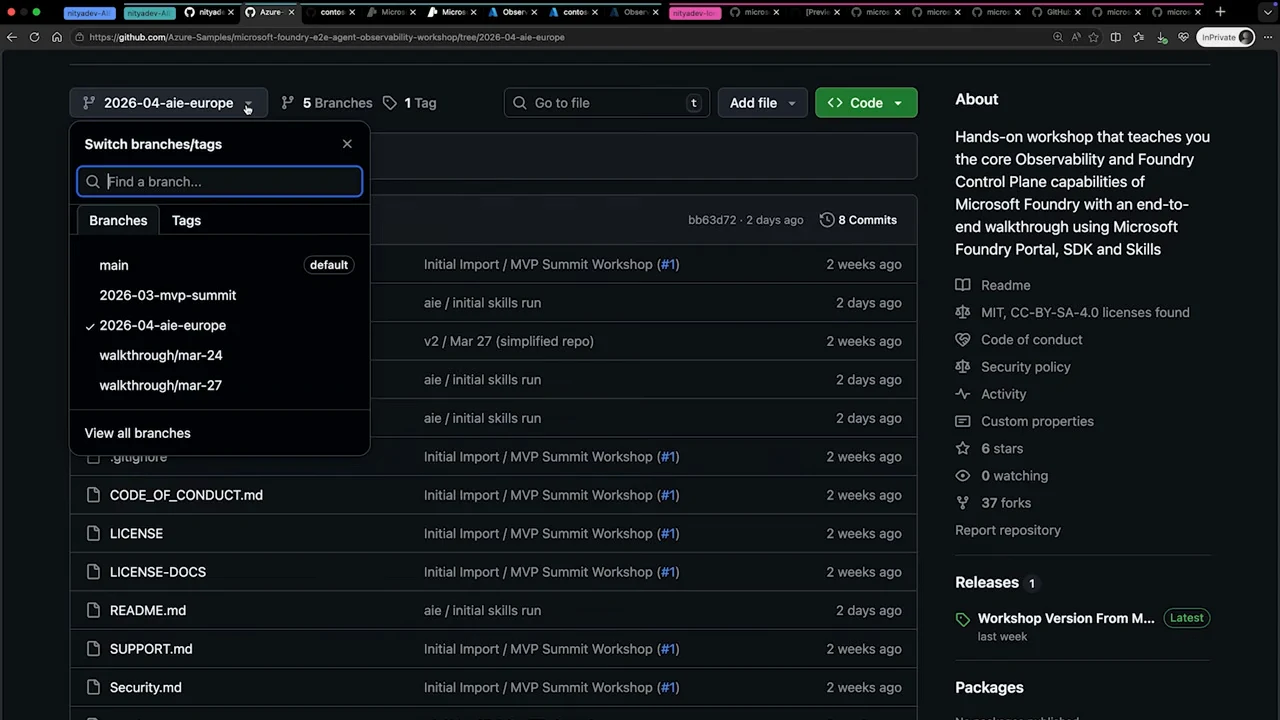Click the eye icon beside 0 watching

pyautogui.click(x=963, y=476)
